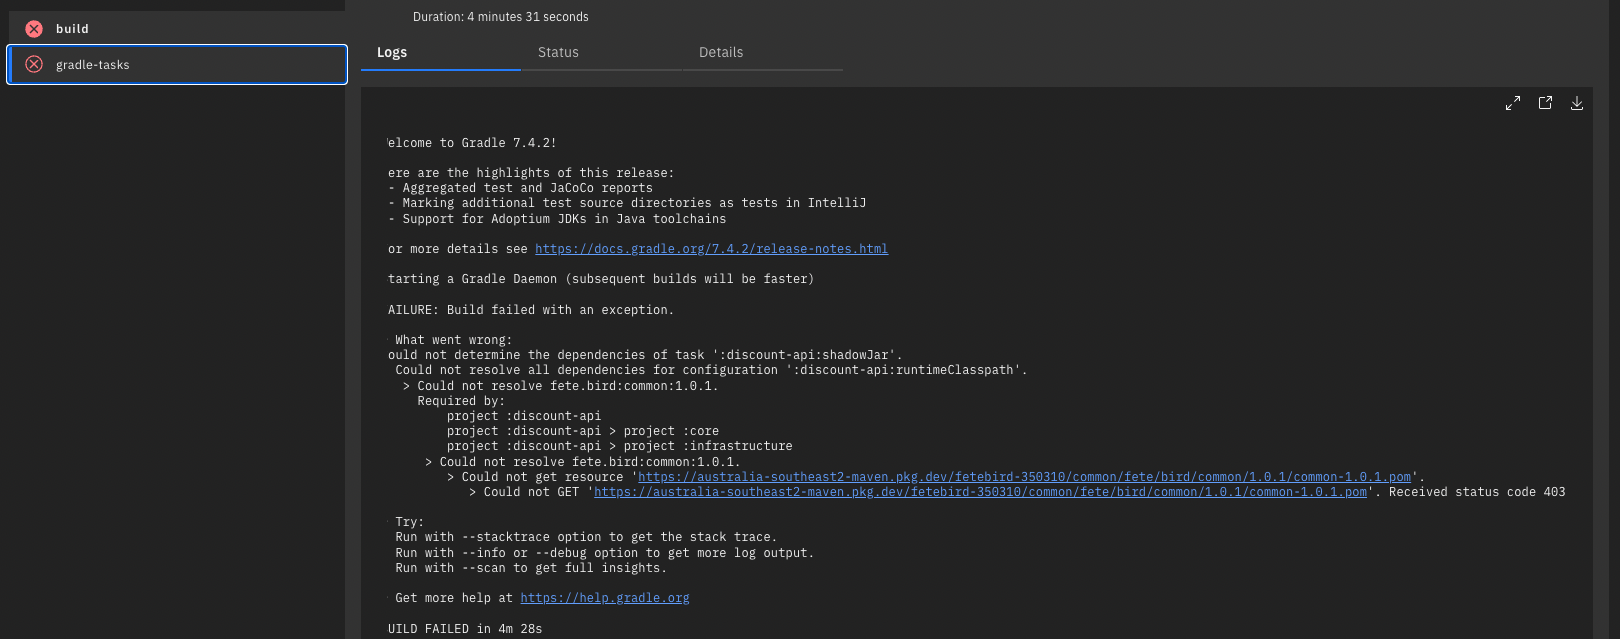Open the URL after 'Could not GET'
This screenshot has height=639, width=1620.
980,492
